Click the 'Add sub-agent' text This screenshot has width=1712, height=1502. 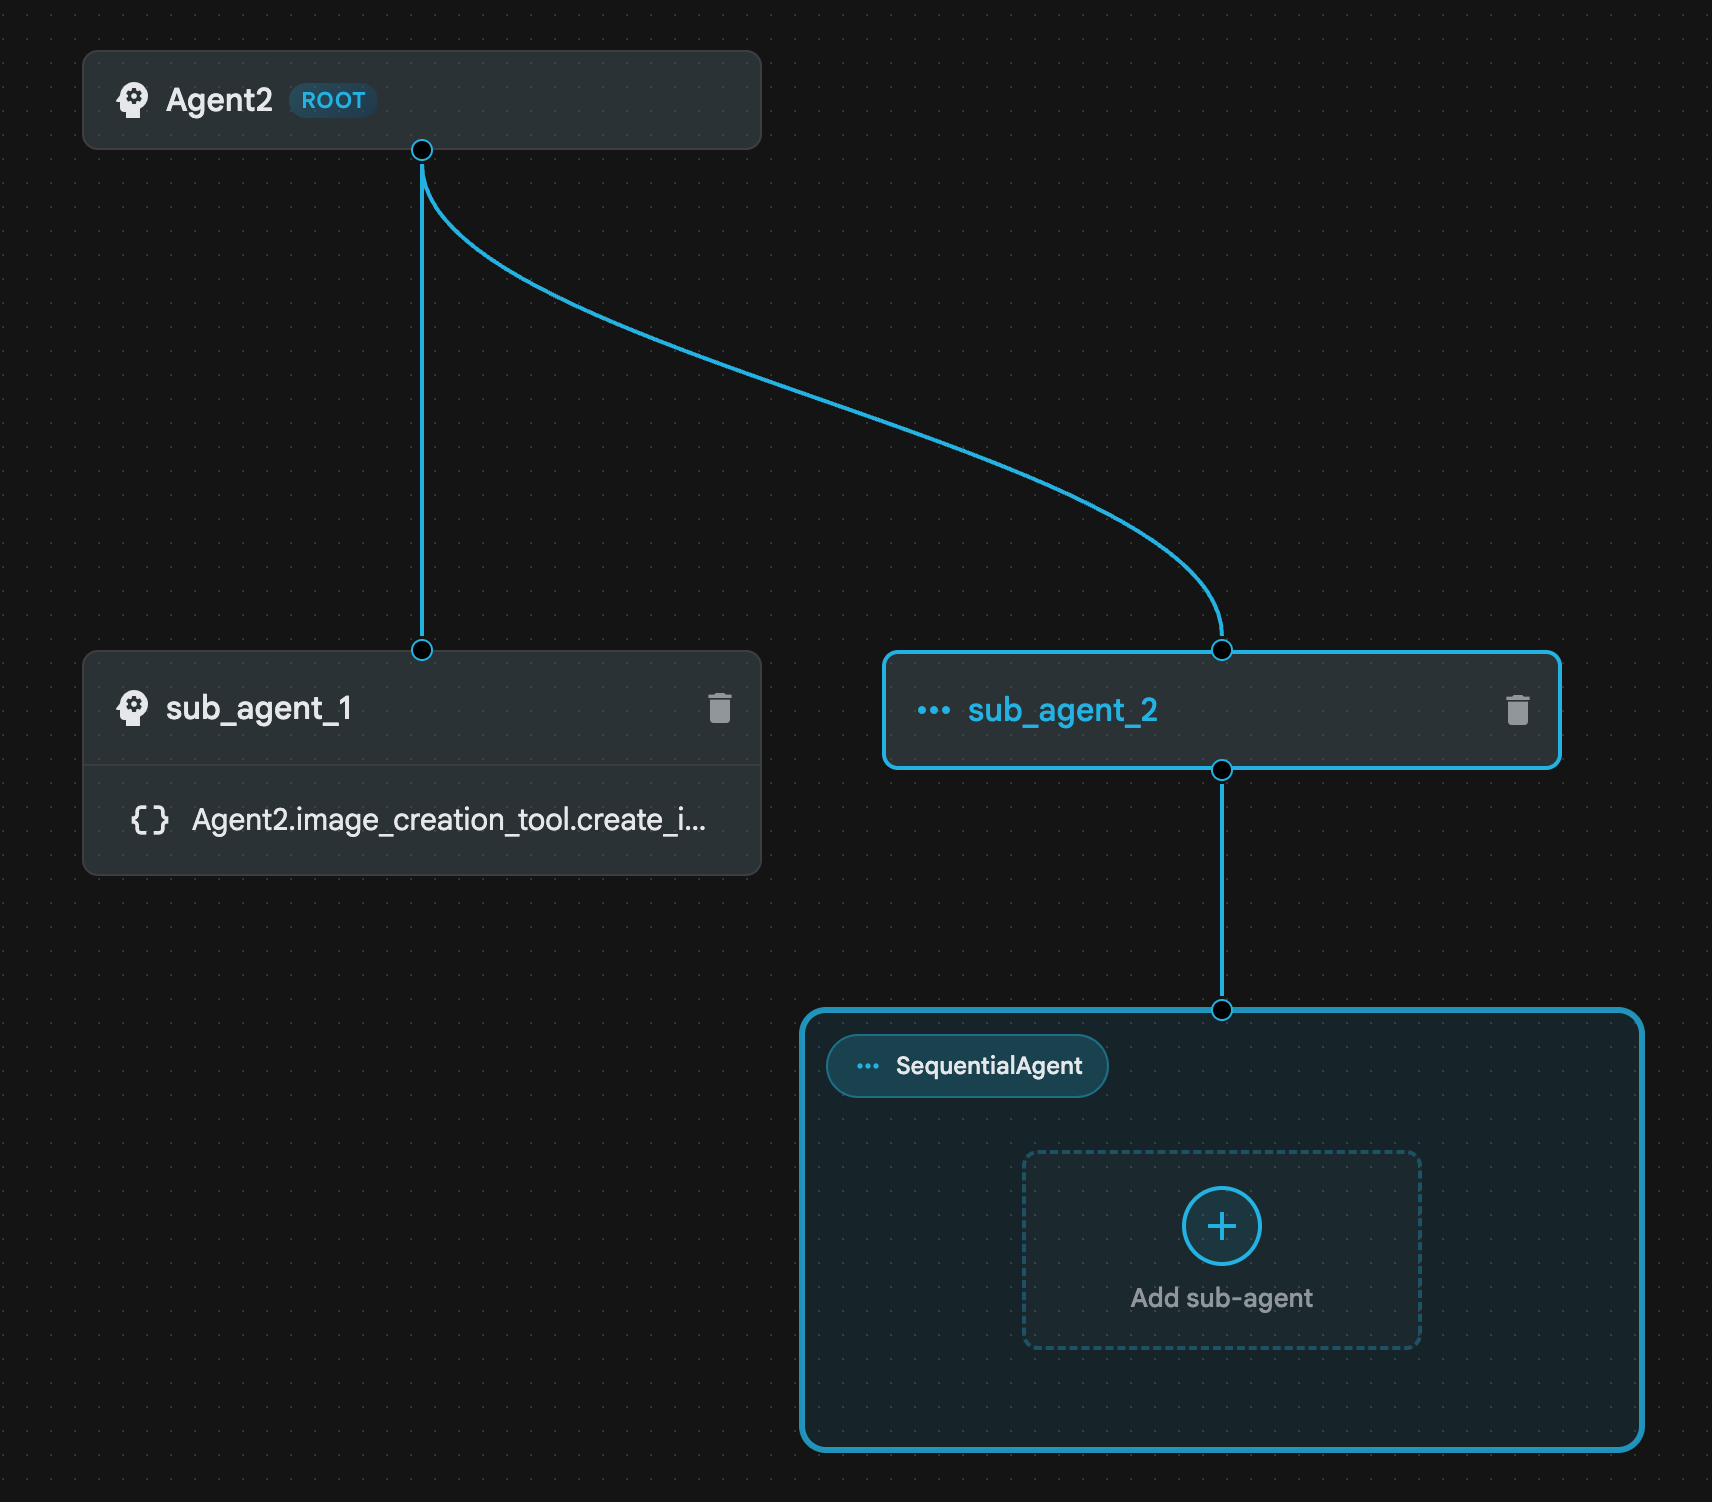pos(1221,1297)
